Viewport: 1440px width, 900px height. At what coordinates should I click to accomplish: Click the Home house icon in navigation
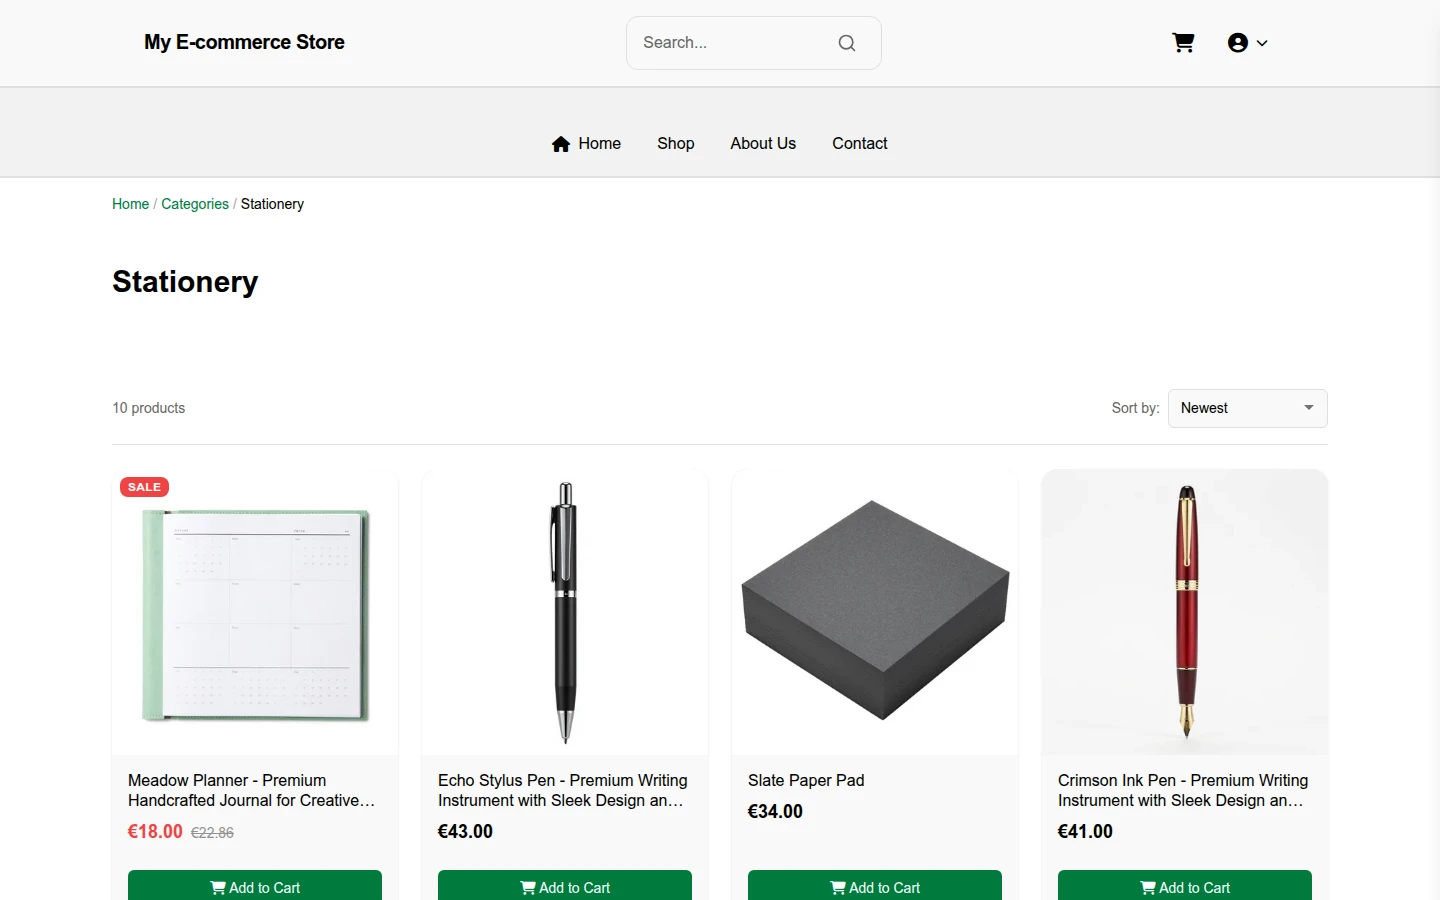[561, 144]
